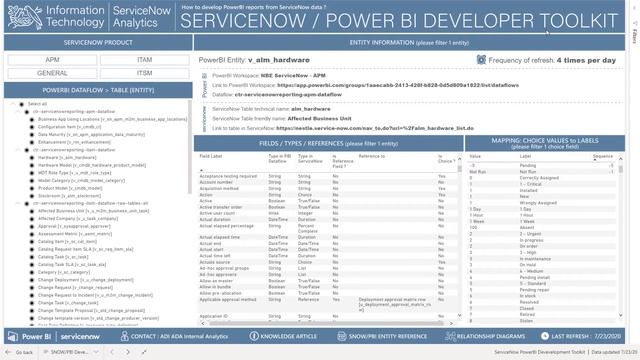Click Contact: ADI ADA Internal Analytics
This screenshot has height=360, width=640.
click(175, 336)
